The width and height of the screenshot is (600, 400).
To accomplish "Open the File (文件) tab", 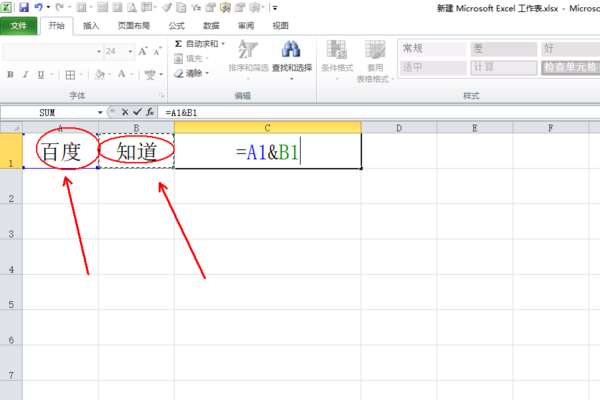I will [18, 26].
